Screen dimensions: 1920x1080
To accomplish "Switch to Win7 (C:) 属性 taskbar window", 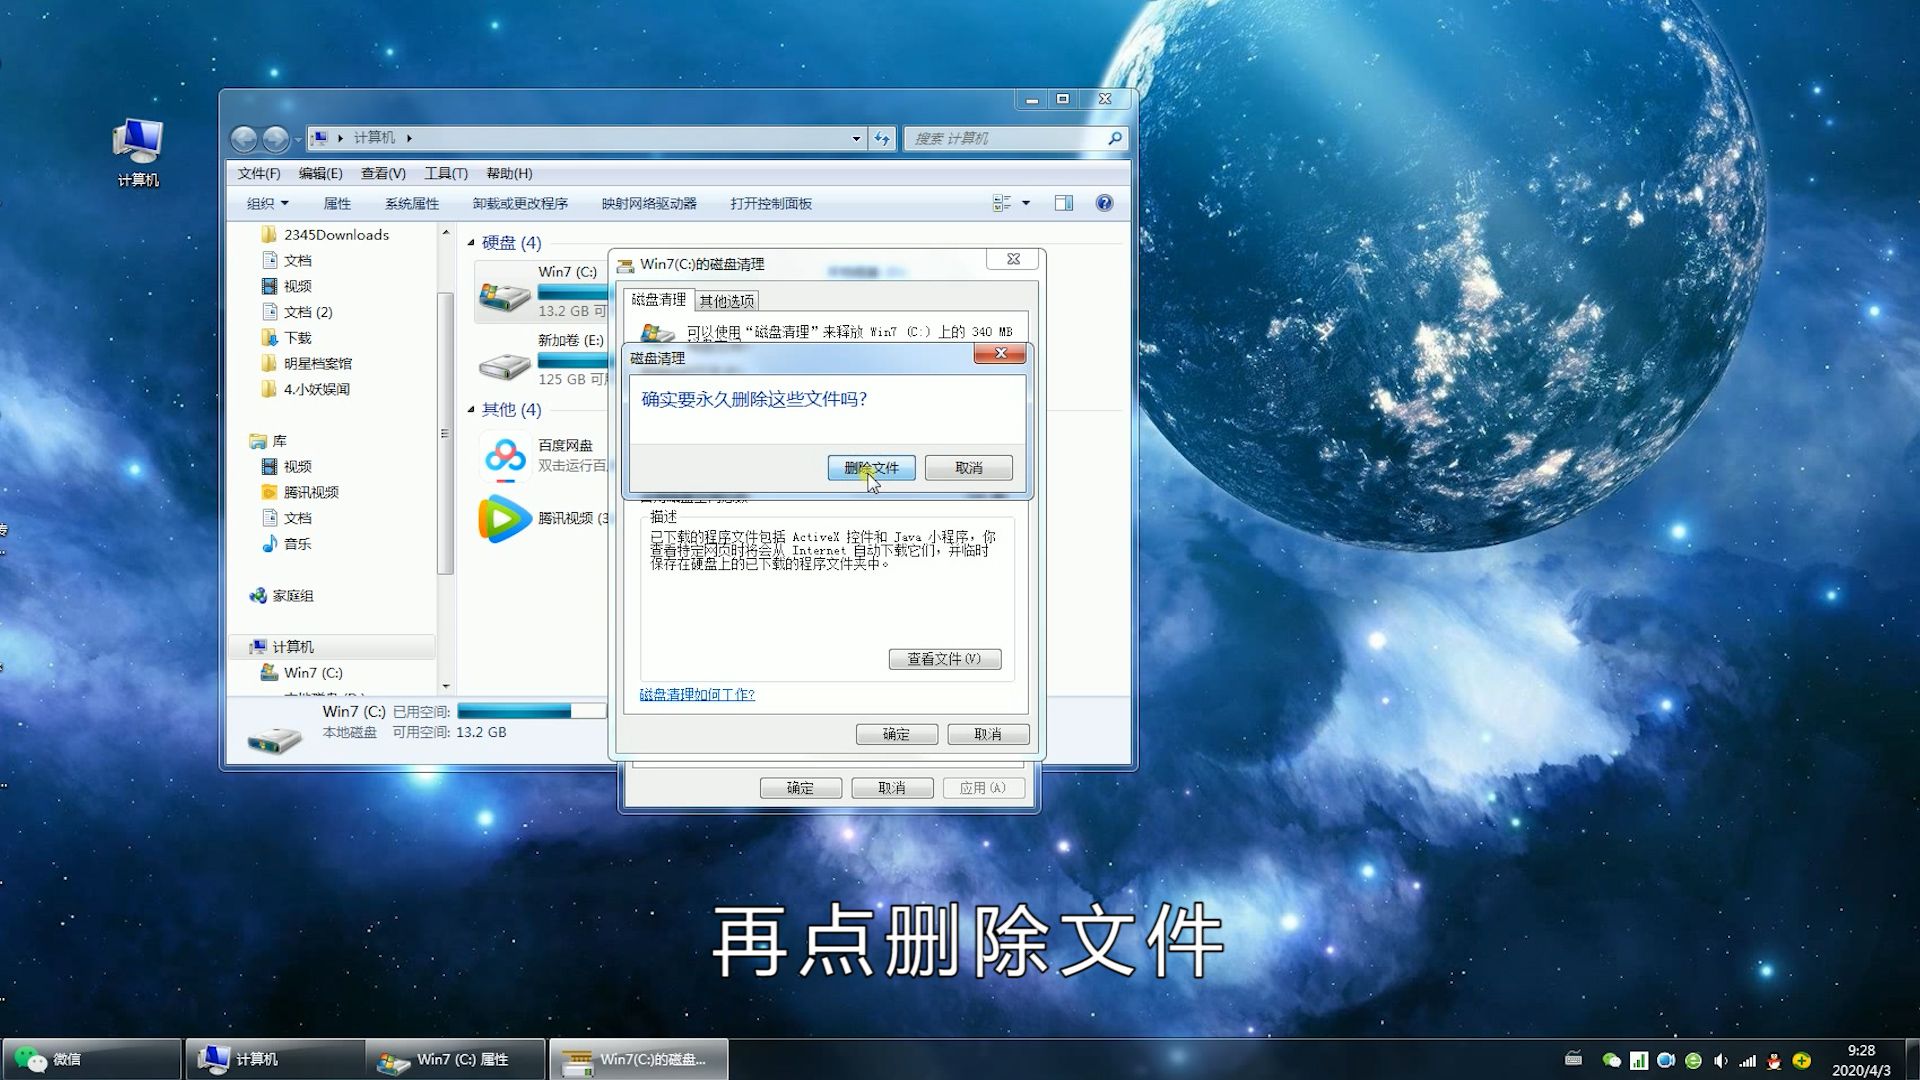I will coord(456,1059).
